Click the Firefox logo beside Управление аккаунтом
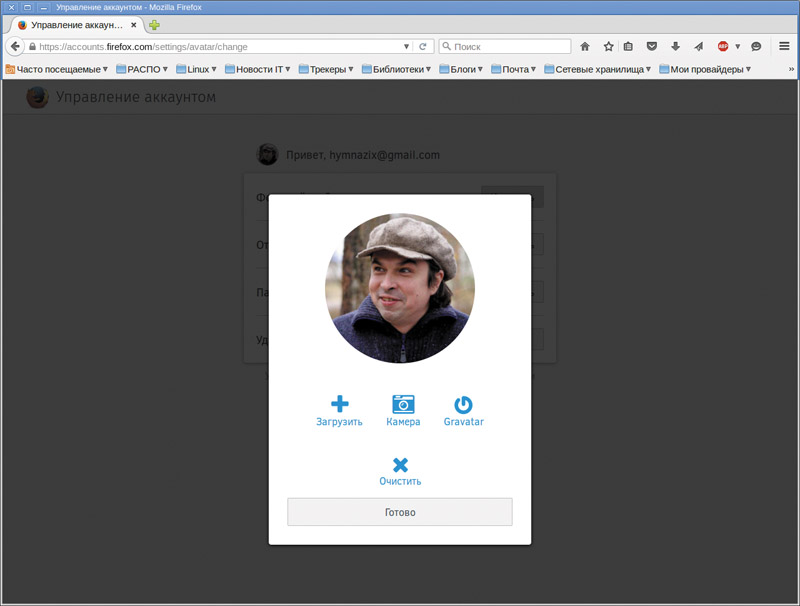Image resolution: width=800 pixels, height=606 pixels. pos(37,97)
